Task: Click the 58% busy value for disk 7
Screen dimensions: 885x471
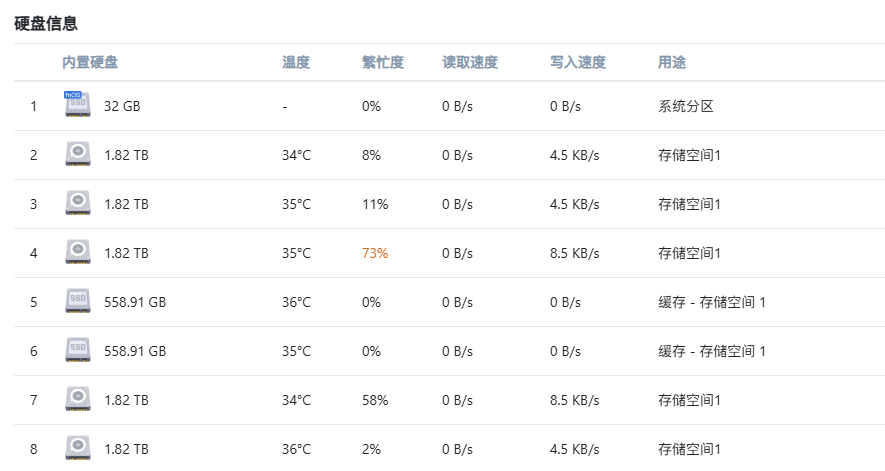Action: [375, 400]
